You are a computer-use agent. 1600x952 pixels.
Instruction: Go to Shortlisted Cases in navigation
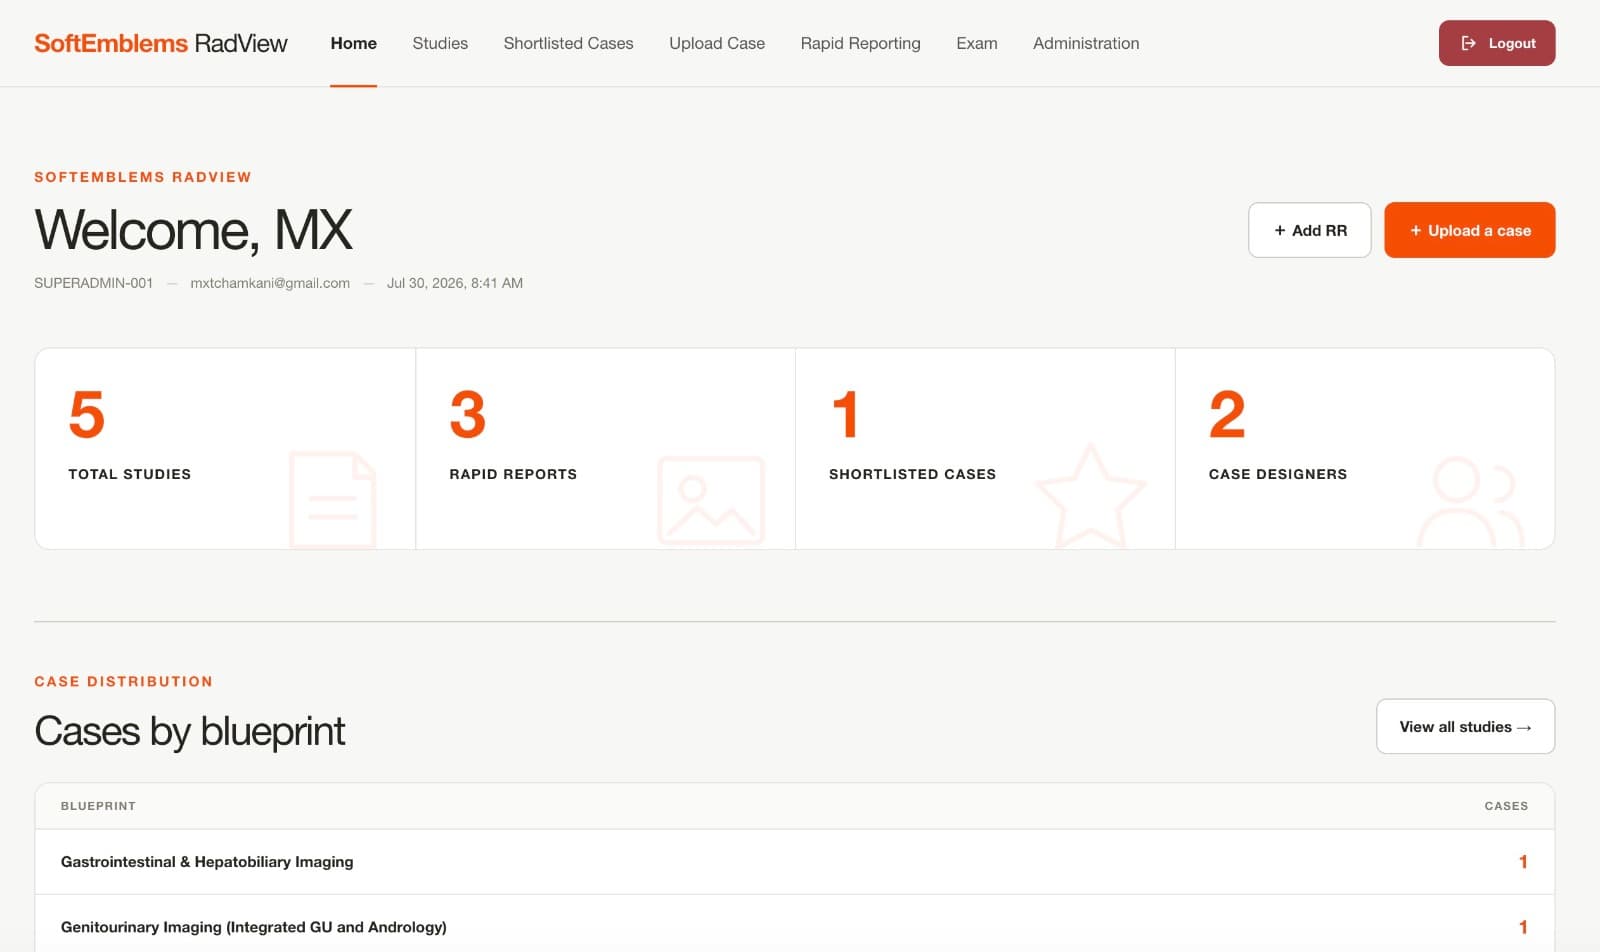tap(568, 43)
